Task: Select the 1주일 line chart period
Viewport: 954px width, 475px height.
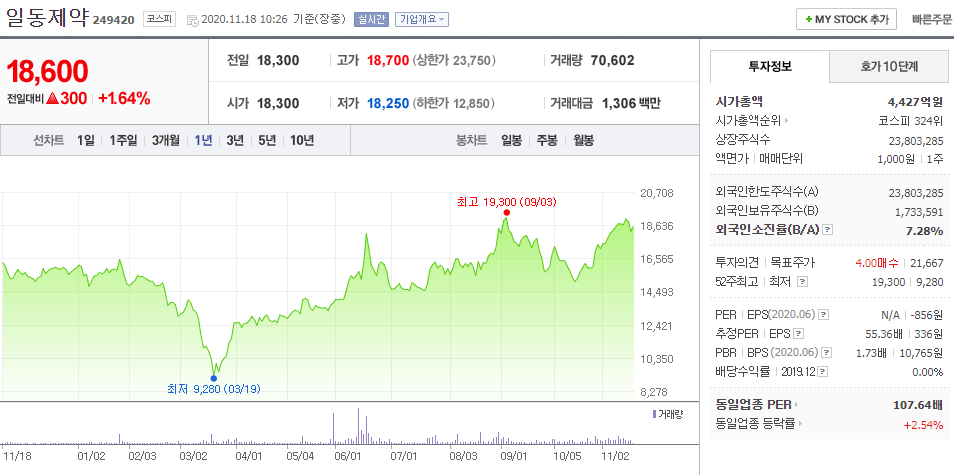Action: pyautogui.click(x=124, y=140)
